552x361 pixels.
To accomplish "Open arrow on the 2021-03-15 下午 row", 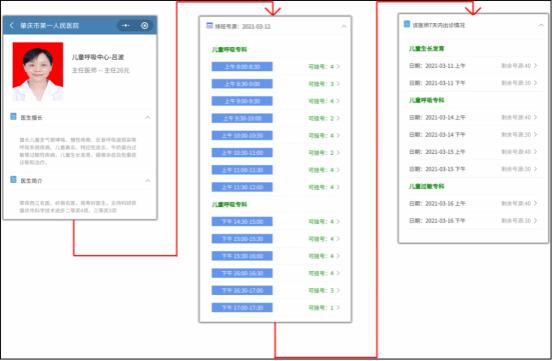I will (535, 169).
